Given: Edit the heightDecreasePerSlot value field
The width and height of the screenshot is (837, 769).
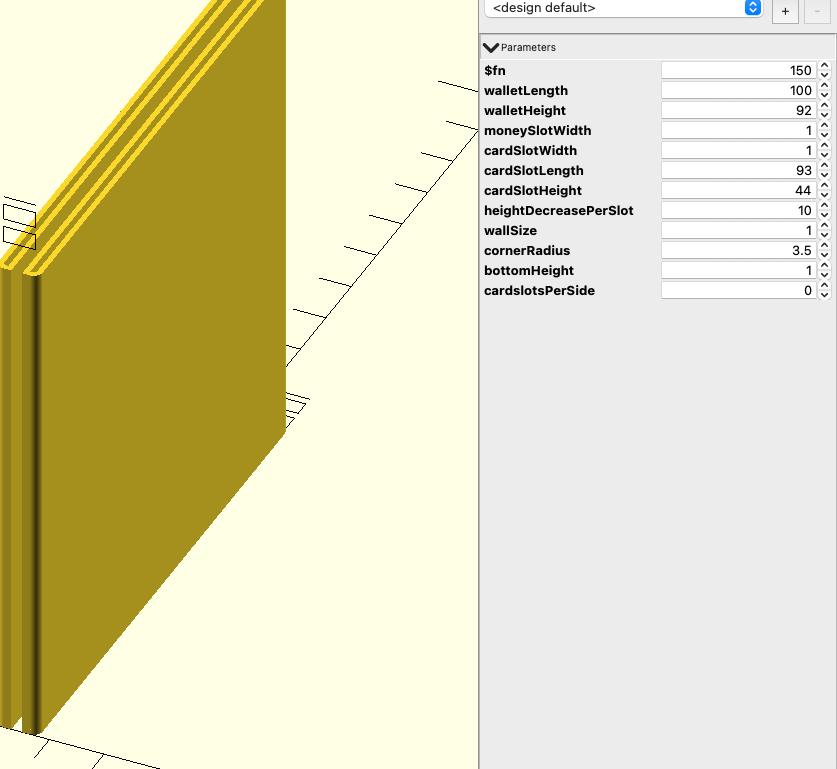Looking at the screenshot, I should [739, 210].
